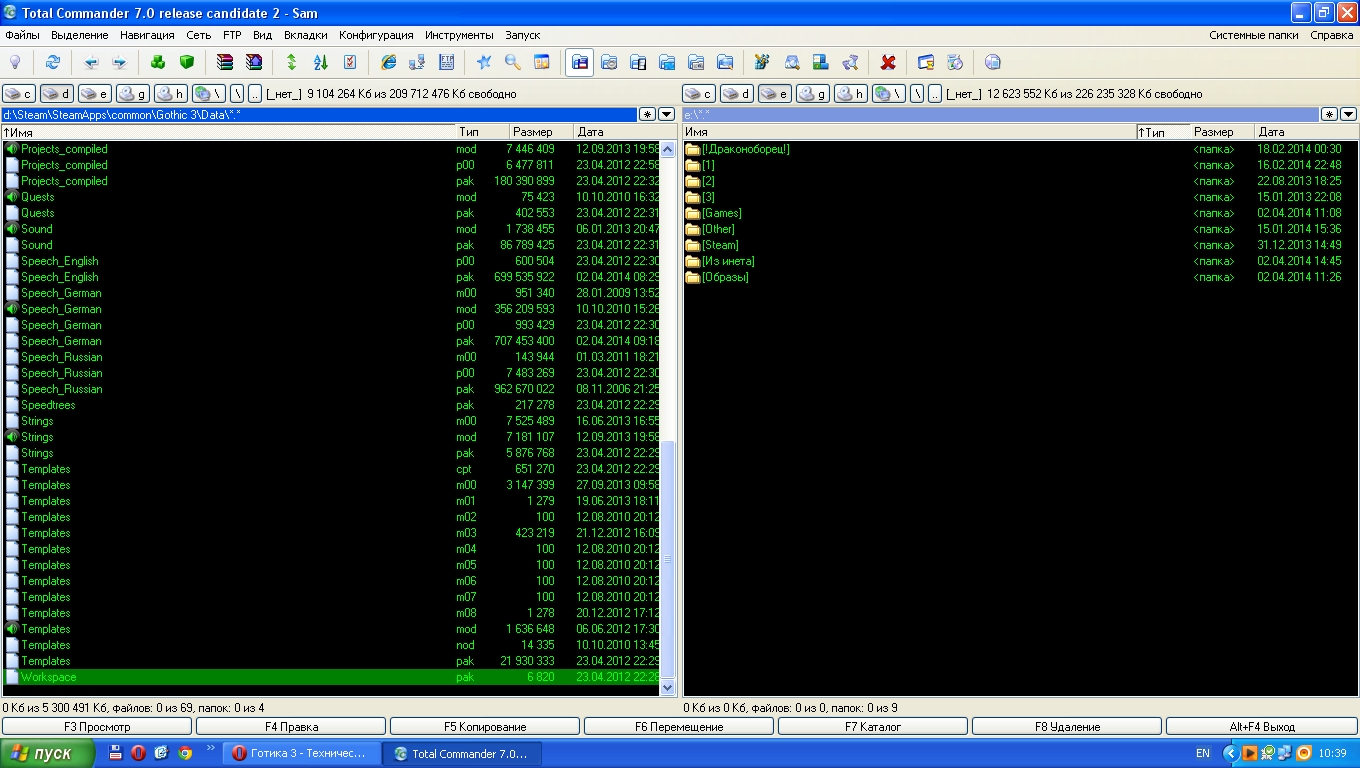Select drive e in left panel
This screenshot has width=1360, height=768.
click(x=95, y=94)
